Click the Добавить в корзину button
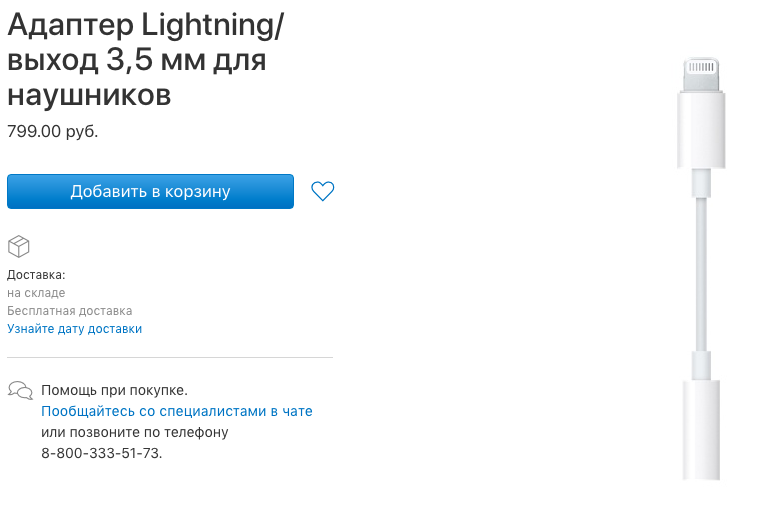763x505 pixels. (x=150, y=191)
